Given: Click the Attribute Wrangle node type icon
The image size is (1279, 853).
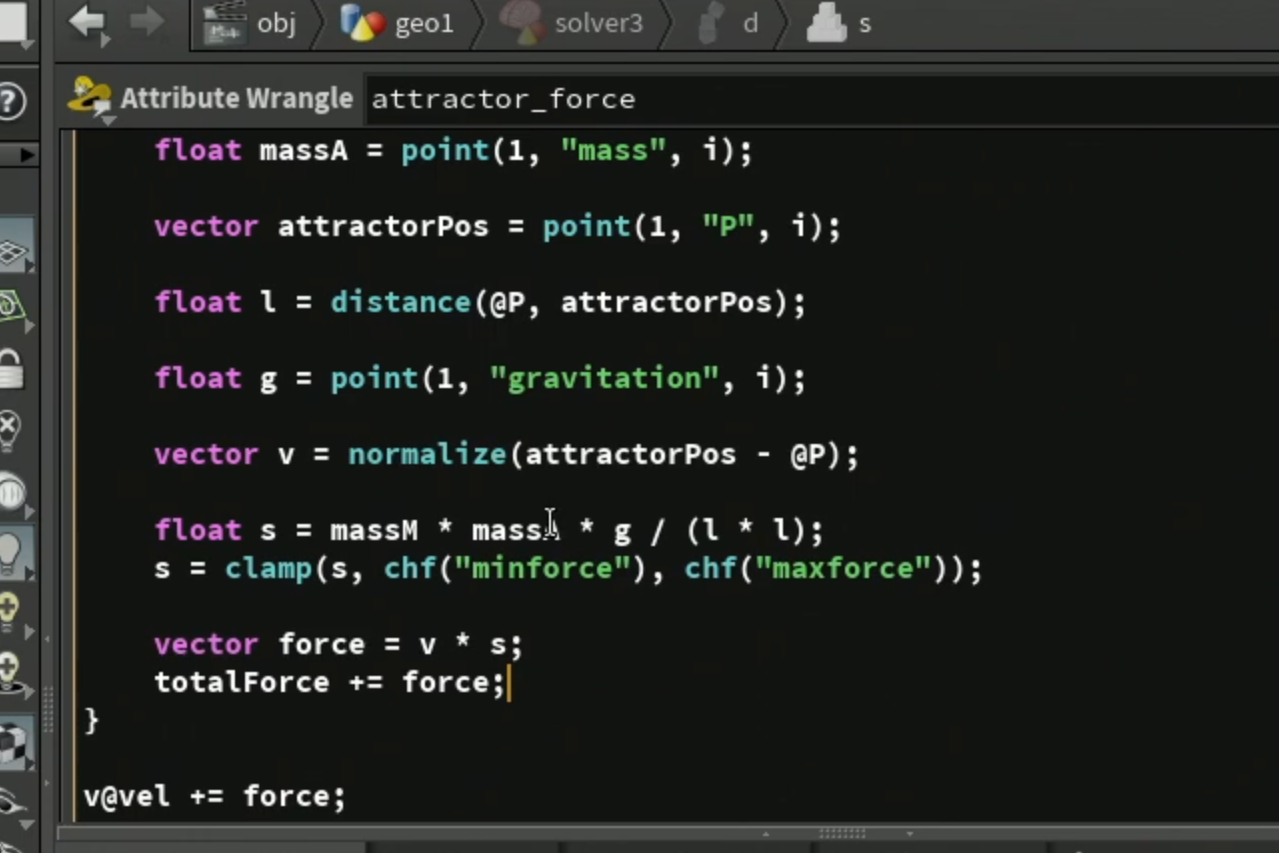Looking at the screenshot, I should (90, 98).
